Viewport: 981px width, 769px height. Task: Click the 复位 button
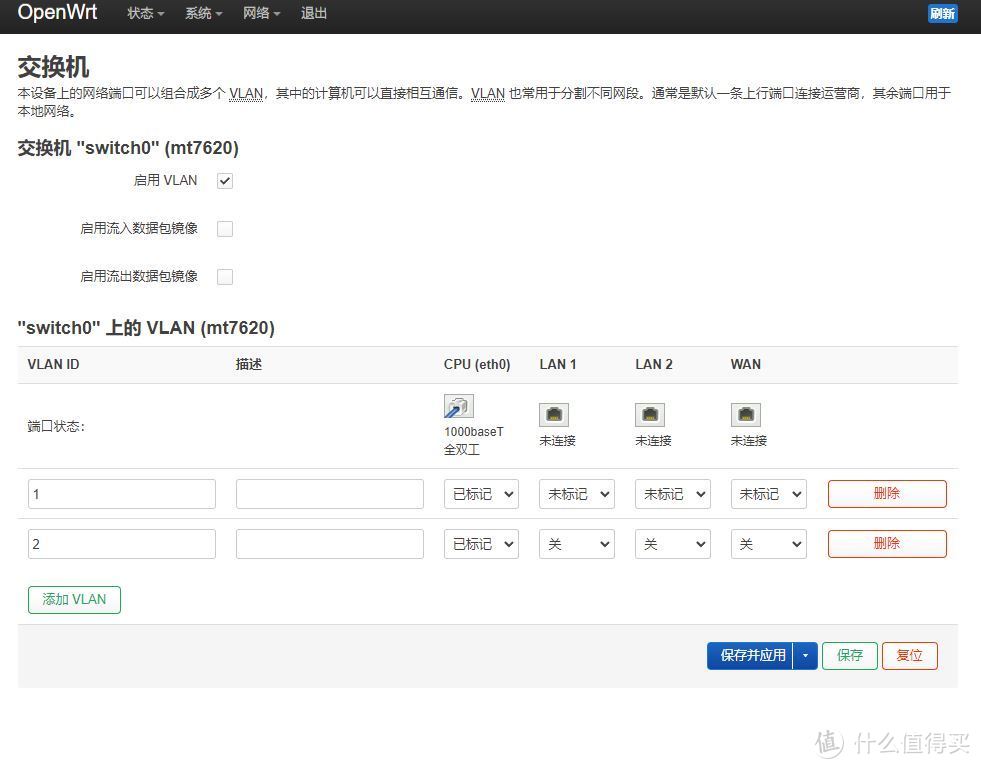coord(909,655)
